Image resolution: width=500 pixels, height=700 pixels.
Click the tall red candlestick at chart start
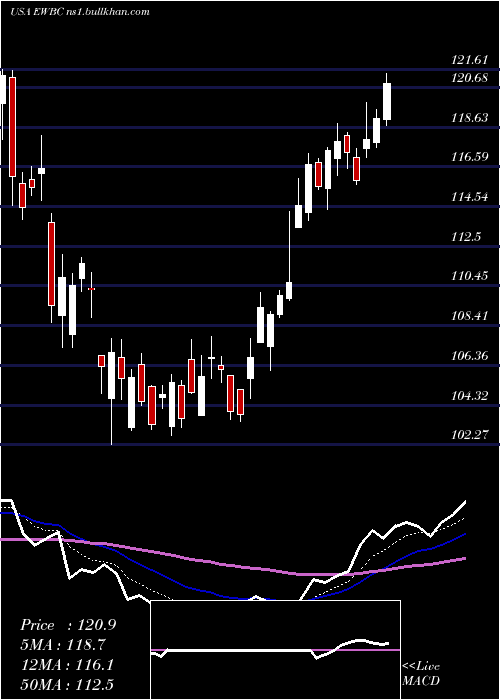click(12, 127)
